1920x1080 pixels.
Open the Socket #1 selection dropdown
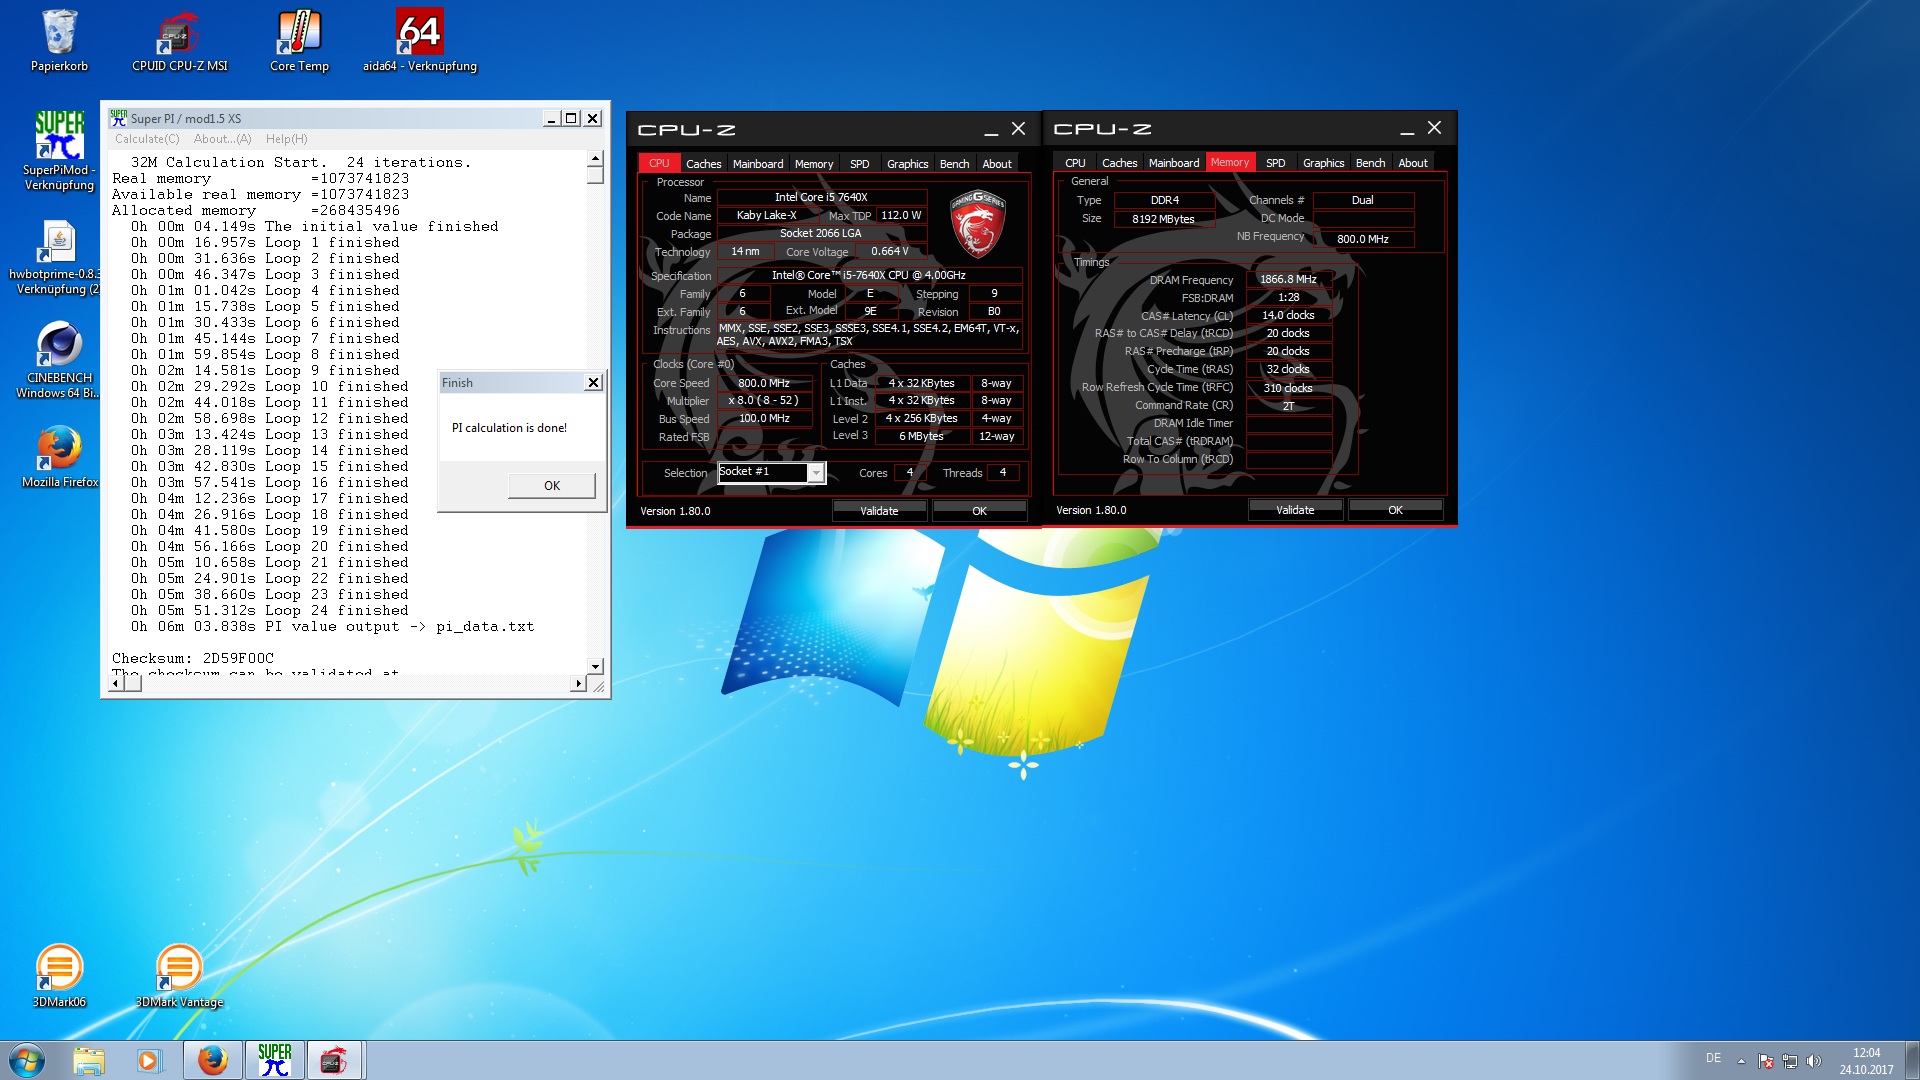(772, 472)
